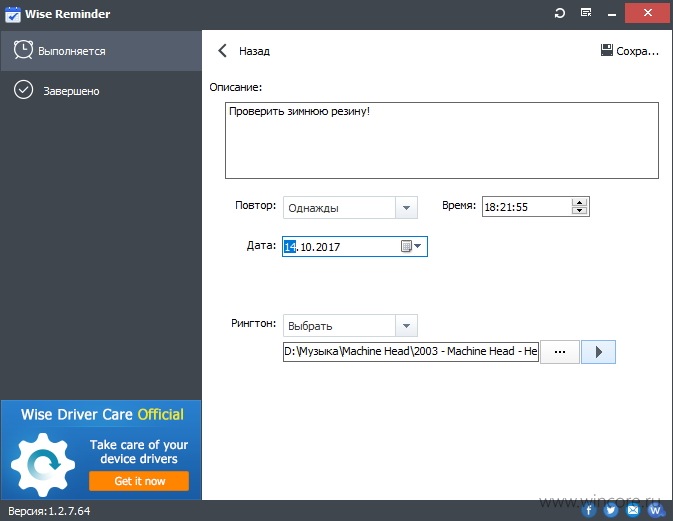Click the Wise website icon at bottom
The height and width of the screenshot is (521, 673).
pos(655,510)
